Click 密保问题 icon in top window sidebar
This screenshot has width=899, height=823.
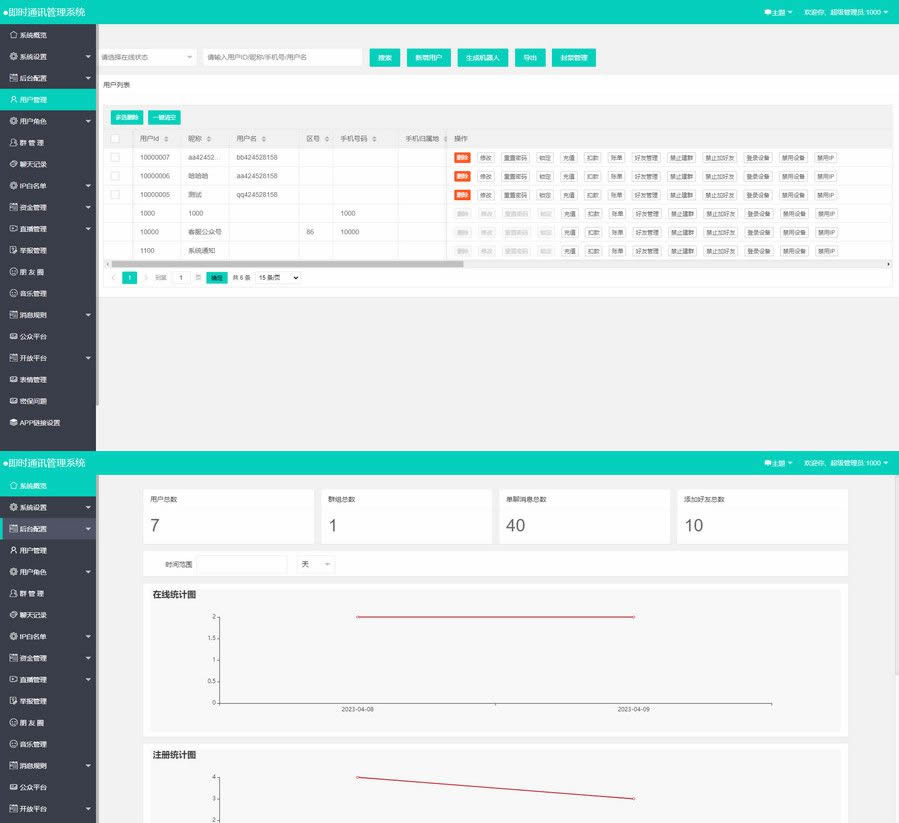14,400
